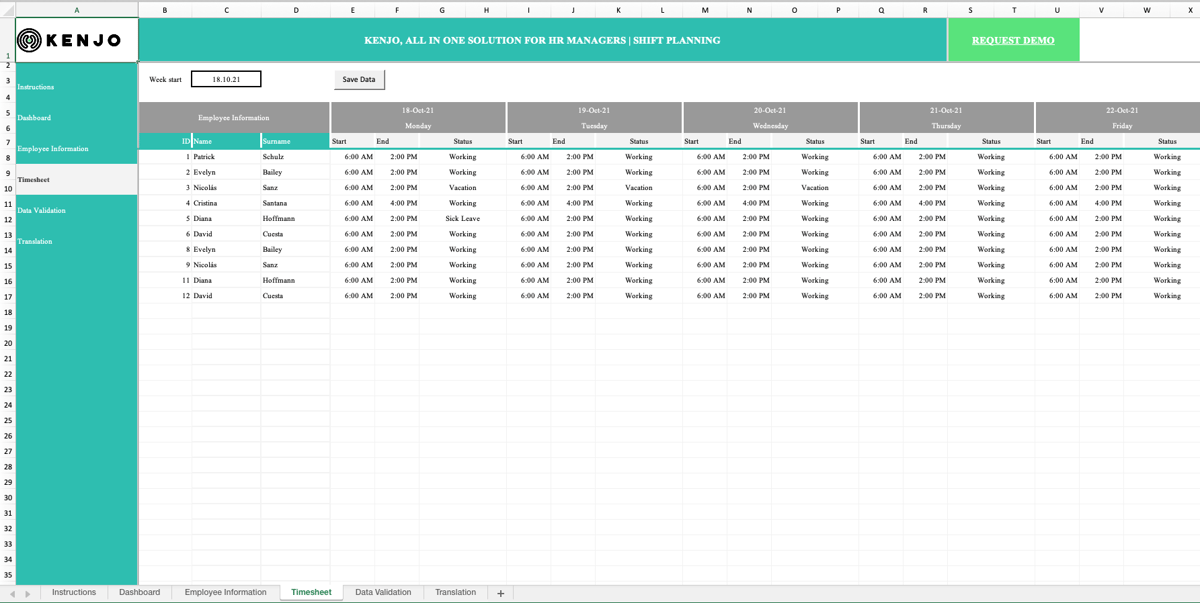Click the left sheet-navigation arrow icon
Screen dimensions: 1200x603
(x=10, y=592)
